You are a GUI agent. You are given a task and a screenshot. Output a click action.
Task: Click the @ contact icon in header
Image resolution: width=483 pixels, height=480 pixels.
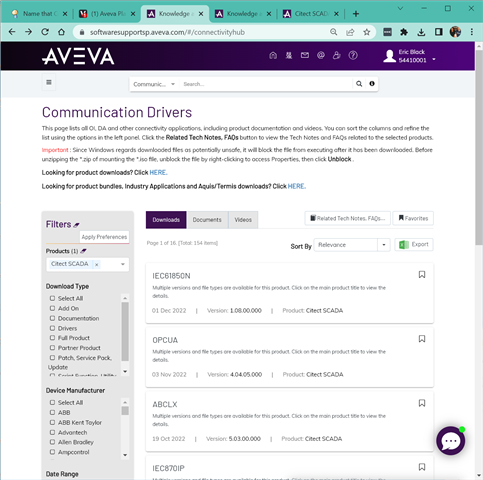tap(321, 55)
